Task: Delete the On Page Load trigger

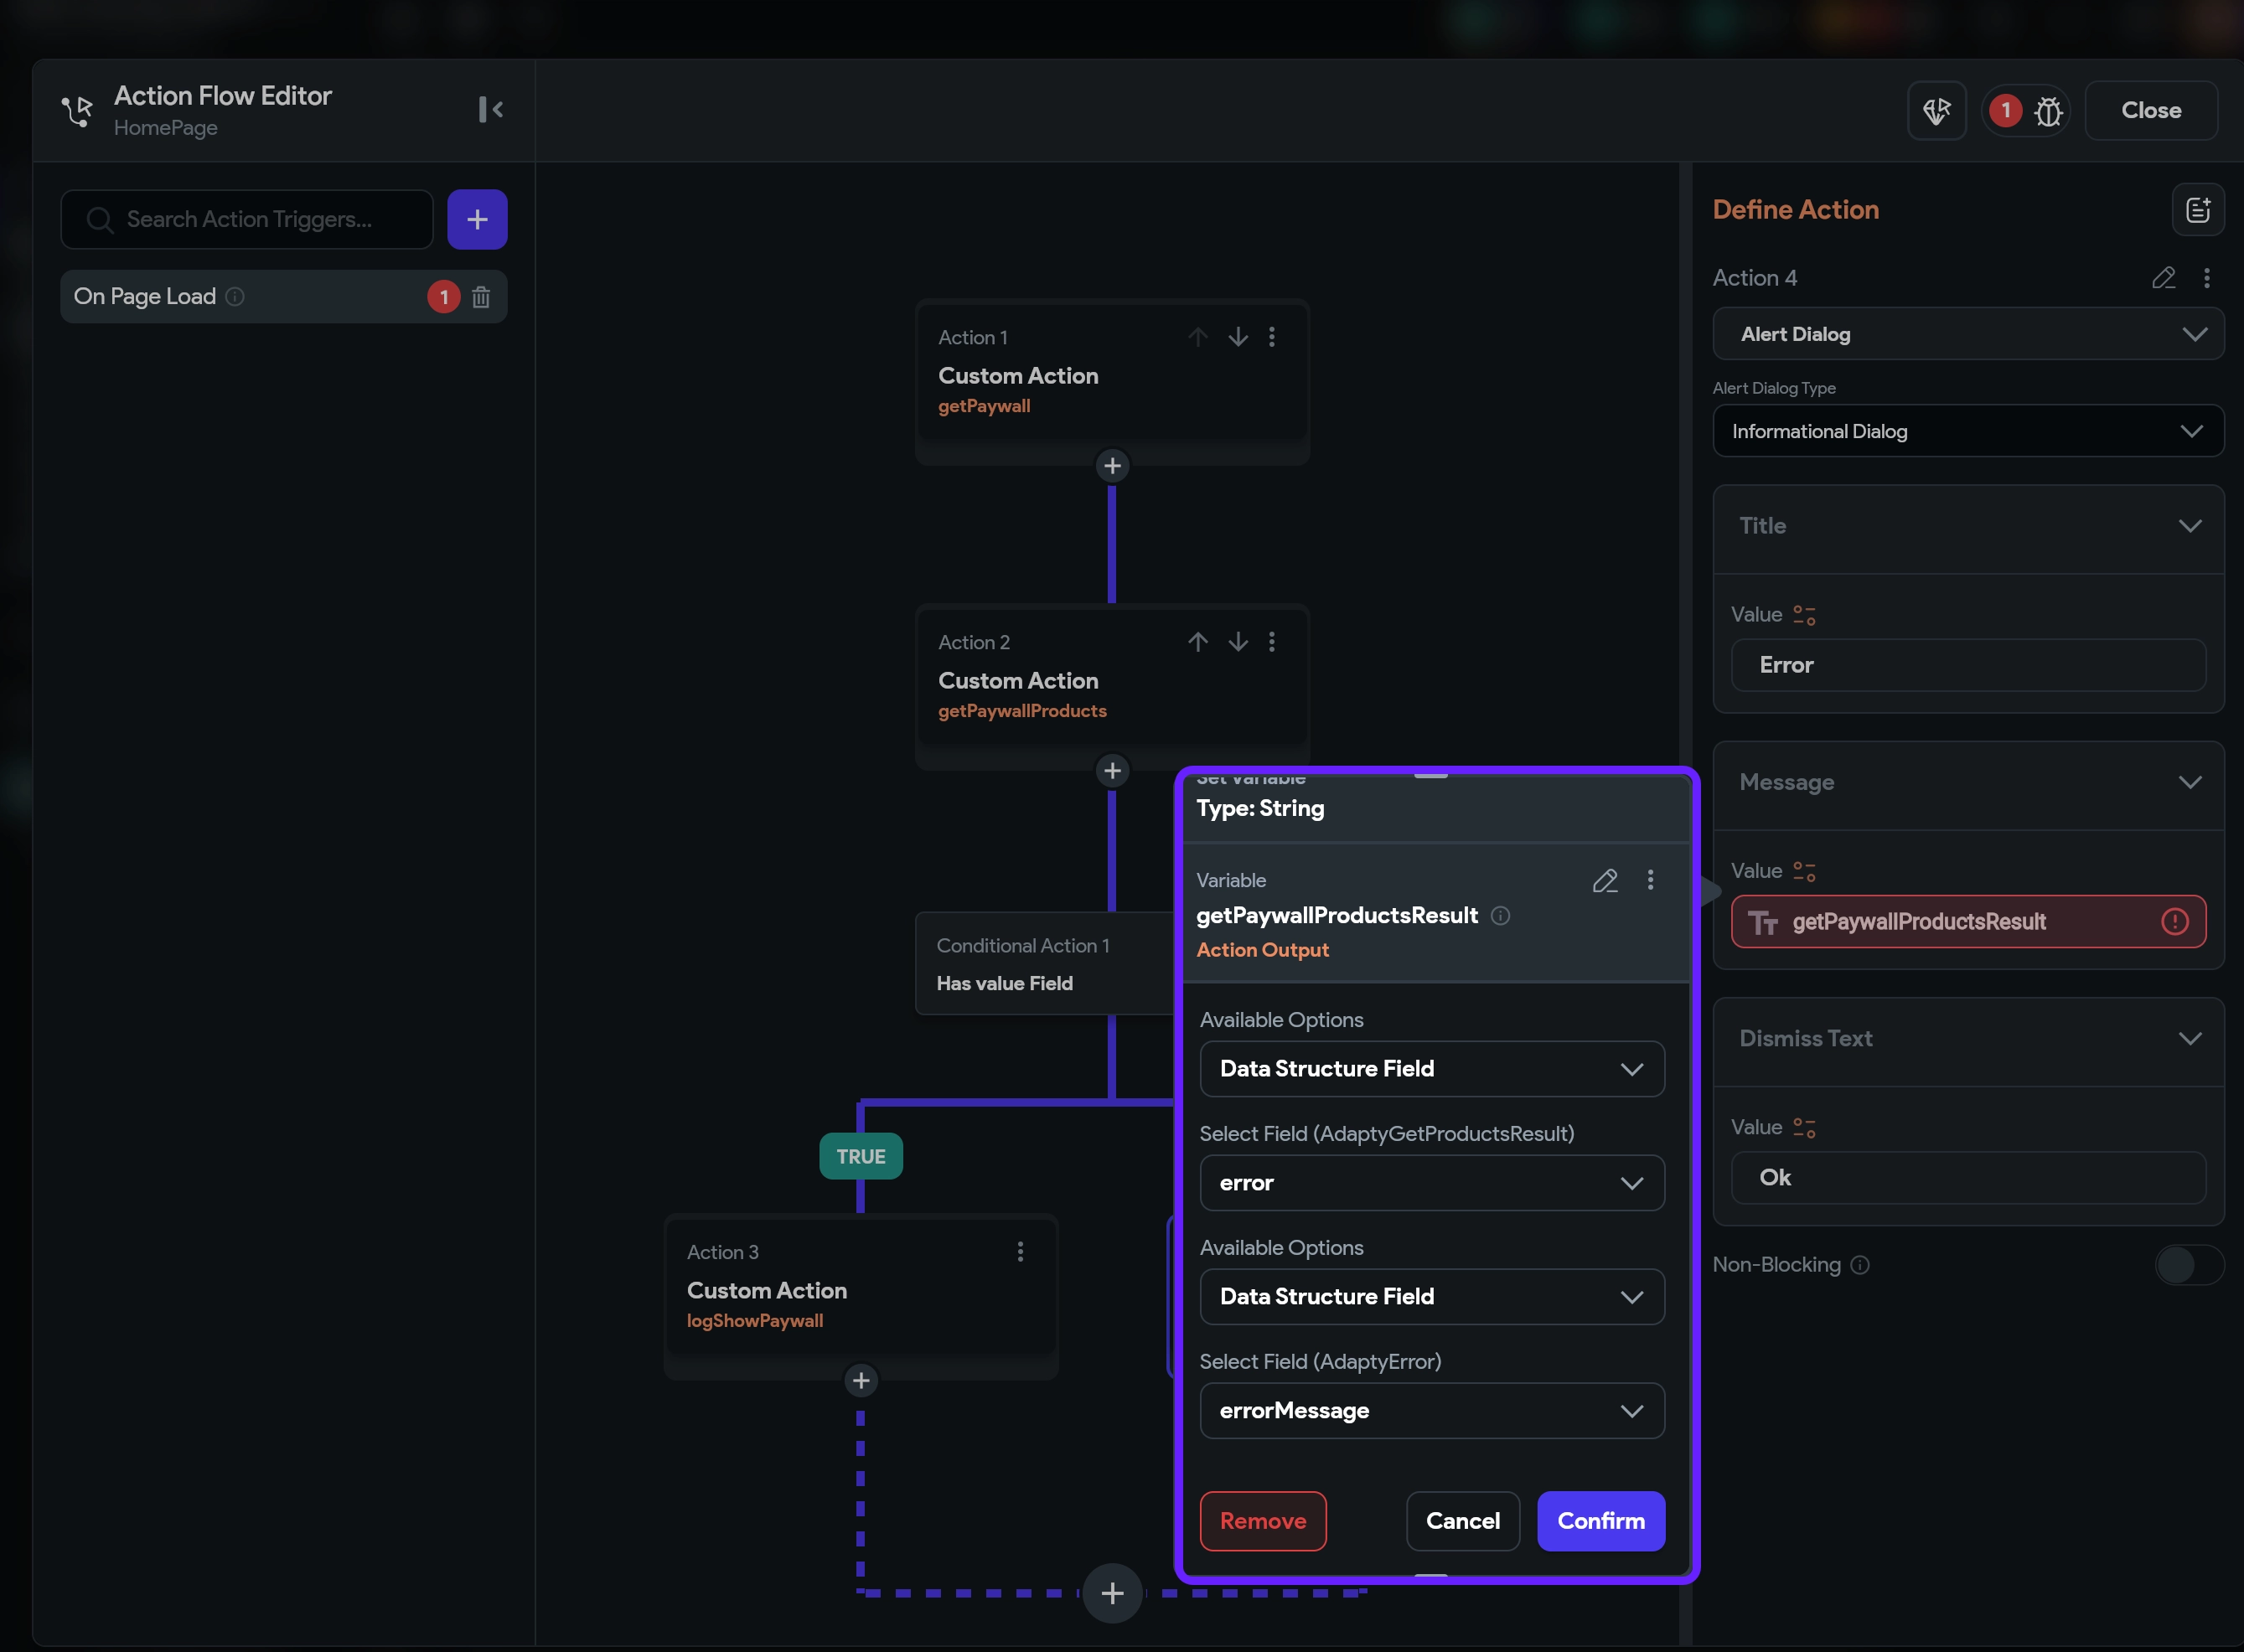Action: coord(481,297)
